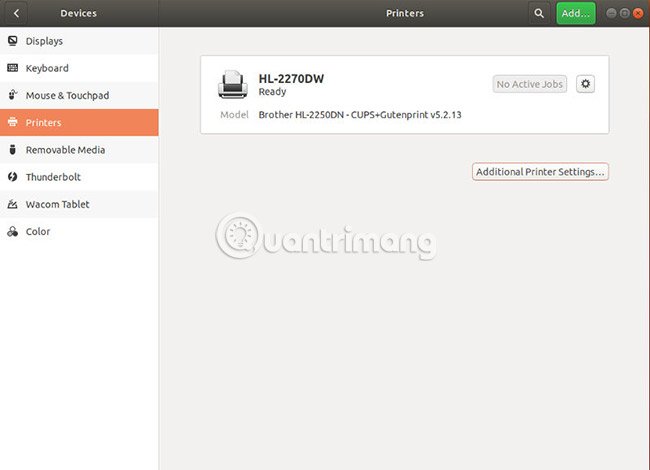Click the No Active Jobs button

pos(529,84)
